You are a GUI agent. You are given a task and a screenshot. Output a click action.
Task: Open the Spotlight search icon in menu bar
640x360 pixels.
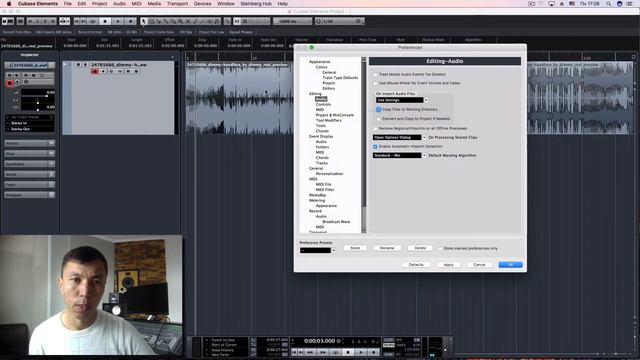pos(608,4)
